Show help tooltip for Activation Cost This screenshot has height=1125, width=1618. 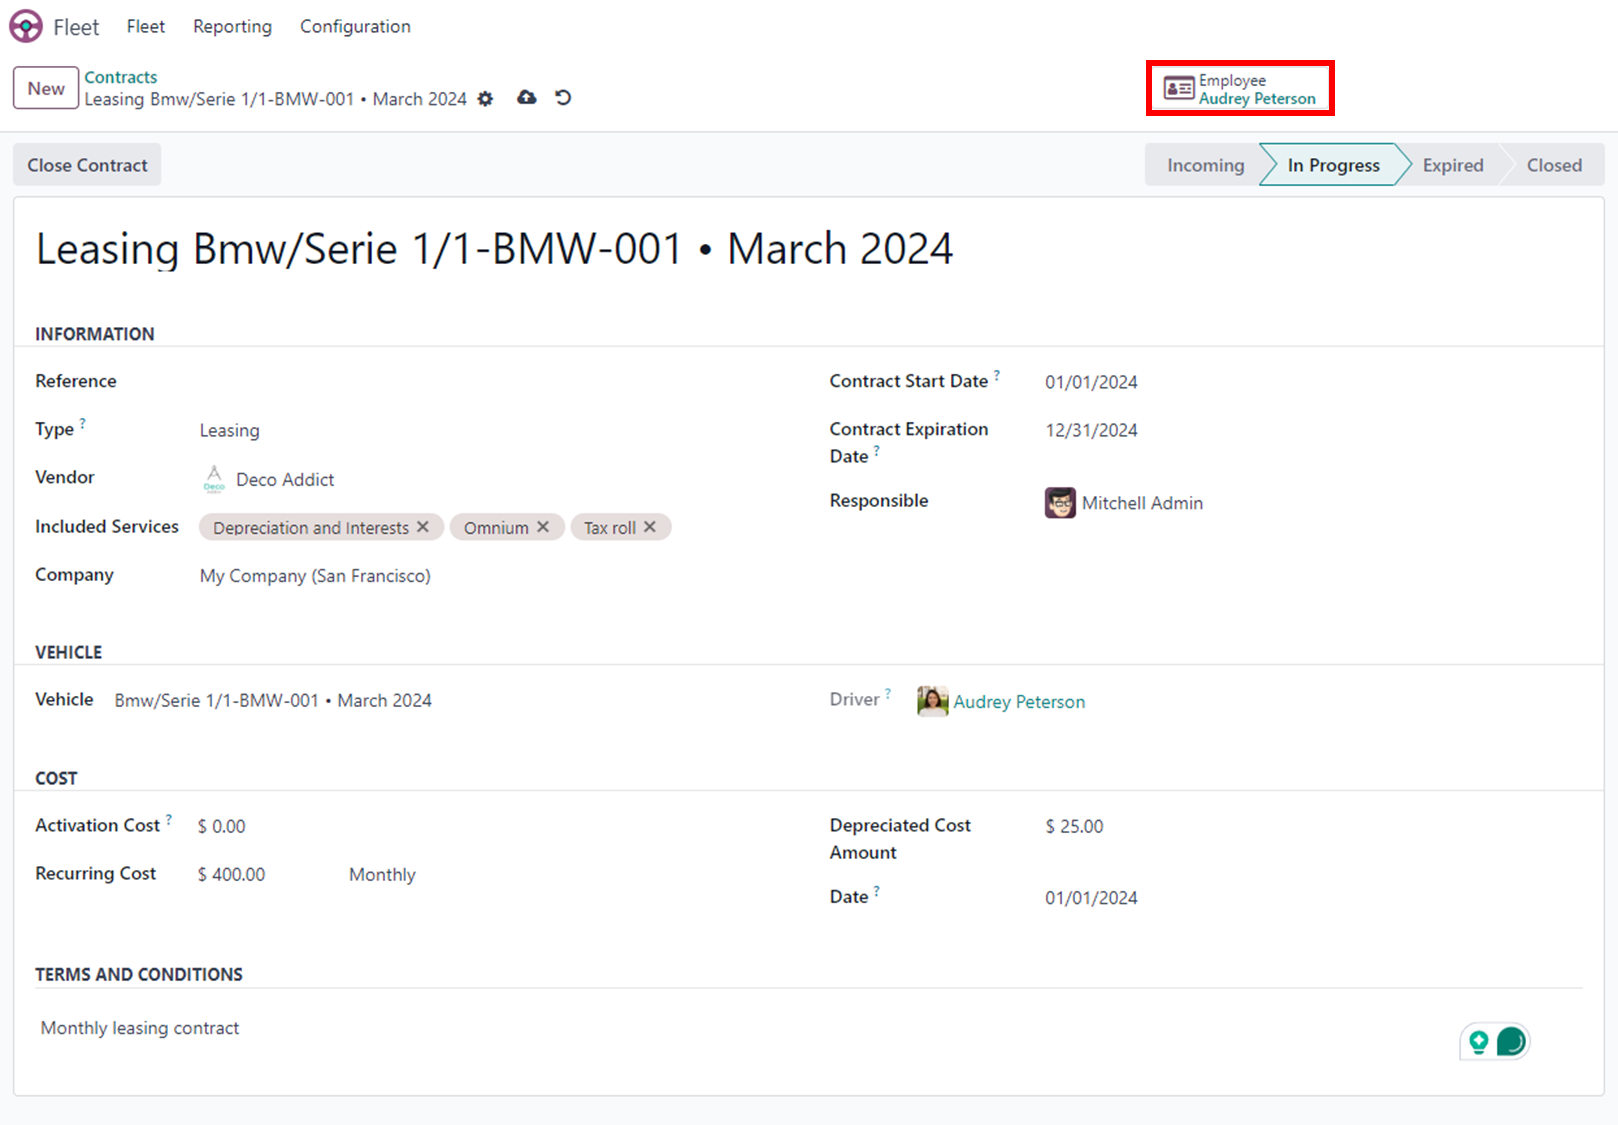[x=169, y=819]
